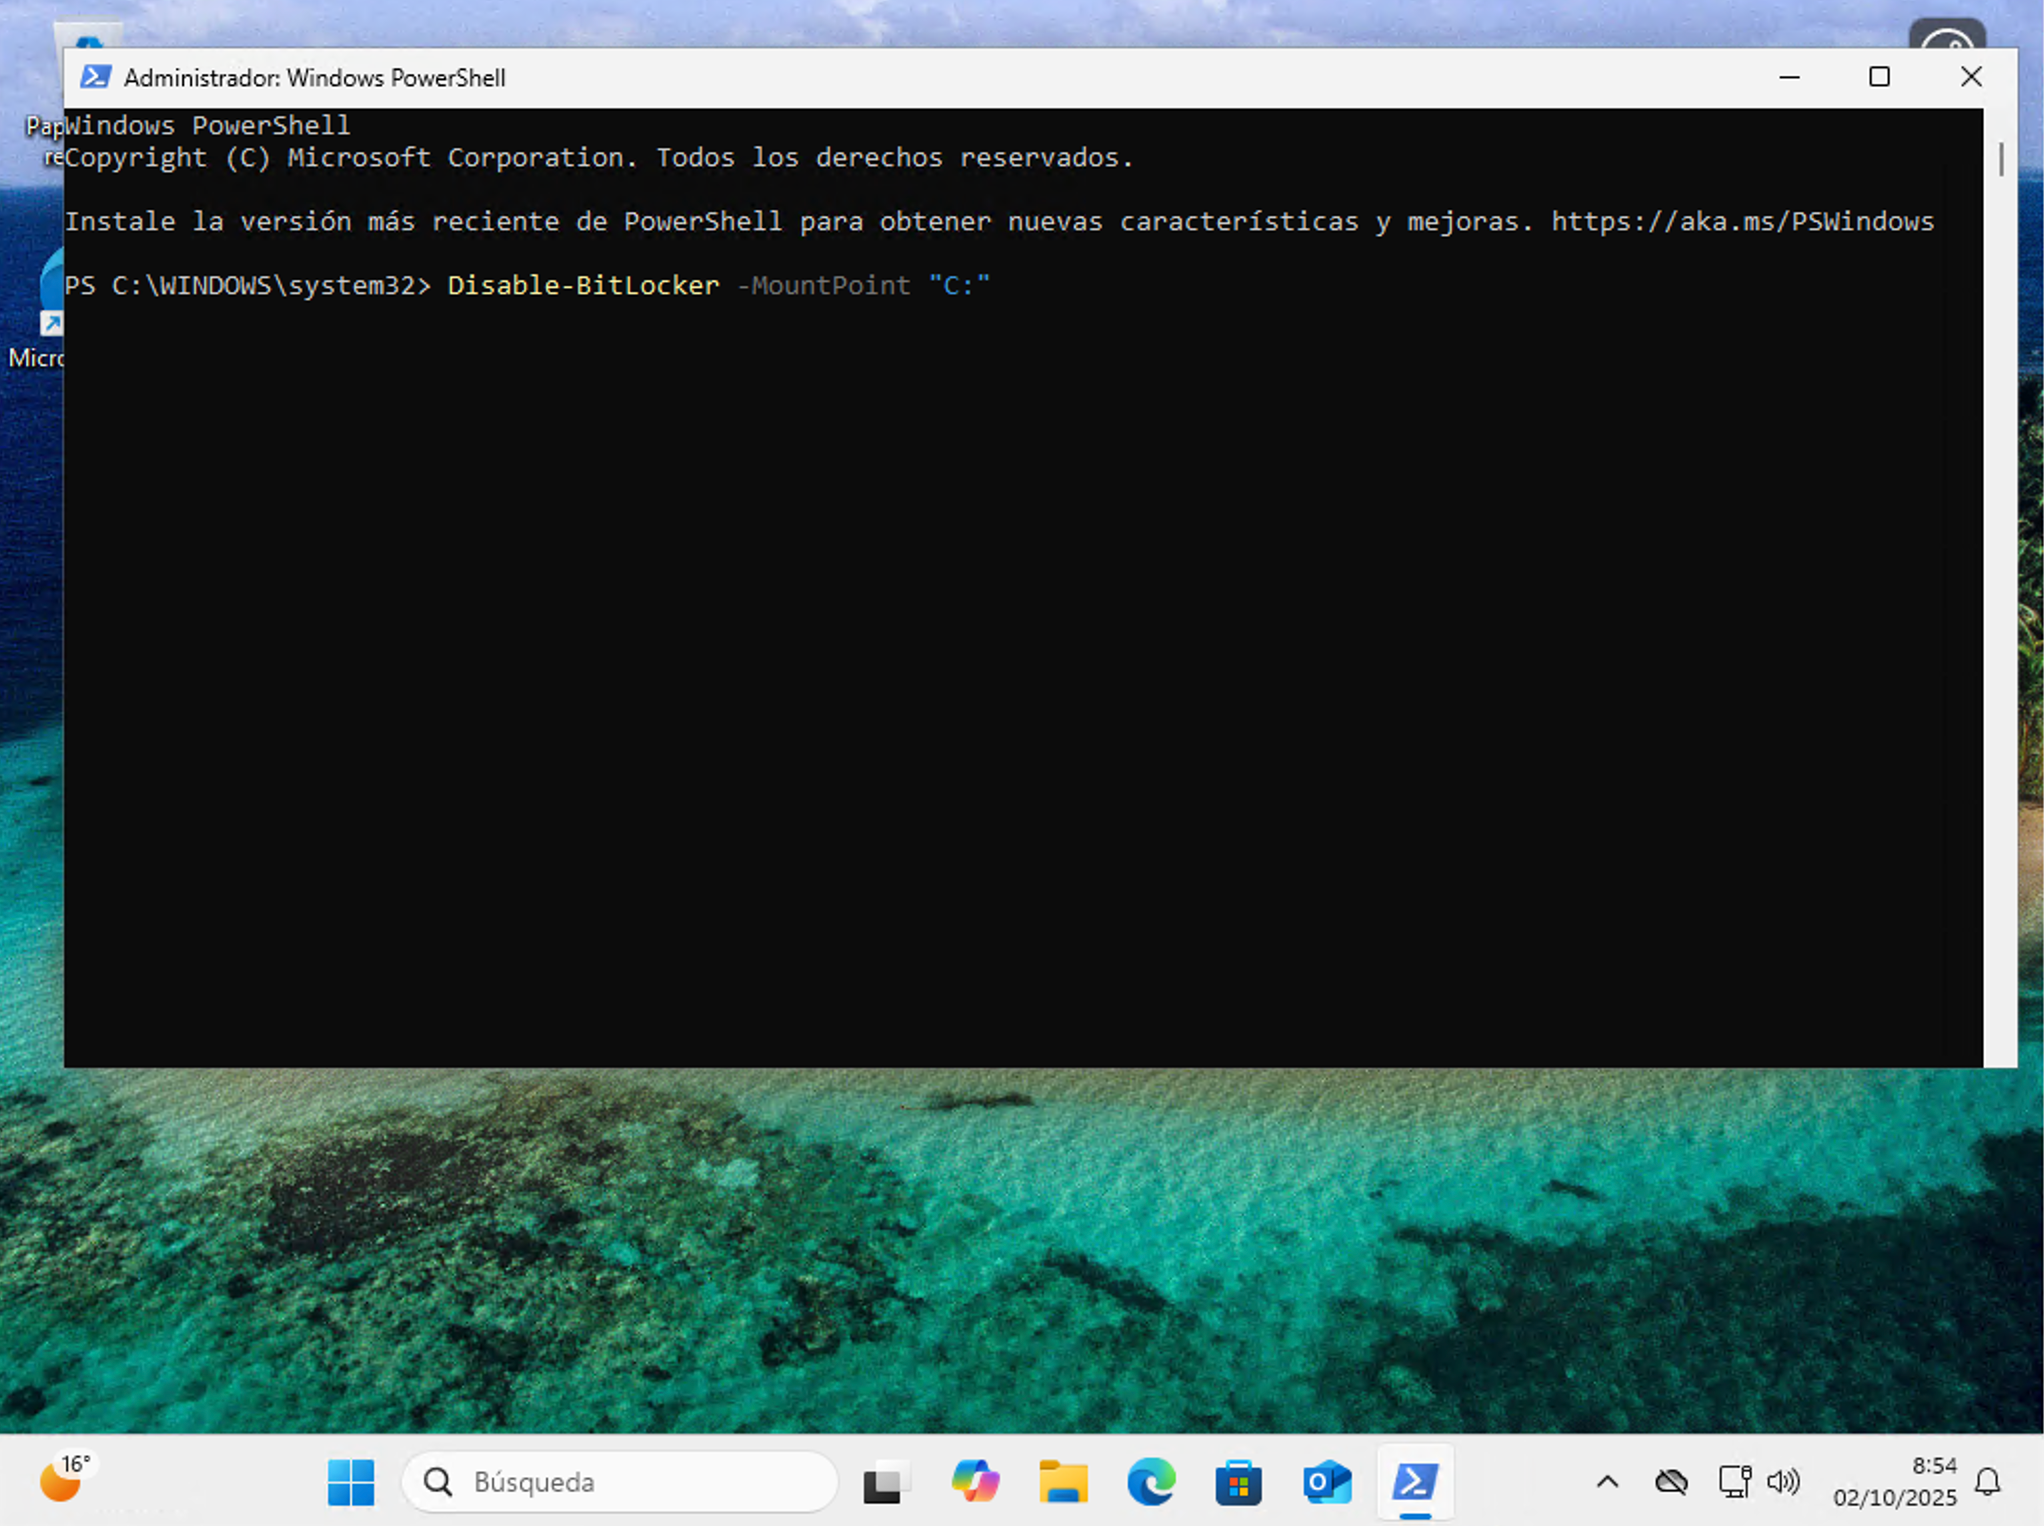Open the Windows Start menu
Screen dimensions: 2044x1526
(351, 1481)
